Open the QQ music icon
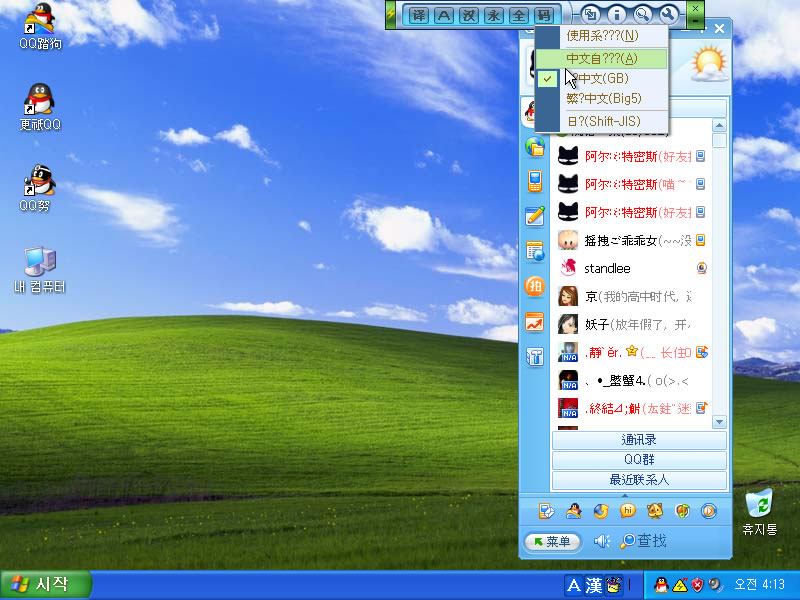The width and height of the screenshot is (800, 600). point(682,511)
